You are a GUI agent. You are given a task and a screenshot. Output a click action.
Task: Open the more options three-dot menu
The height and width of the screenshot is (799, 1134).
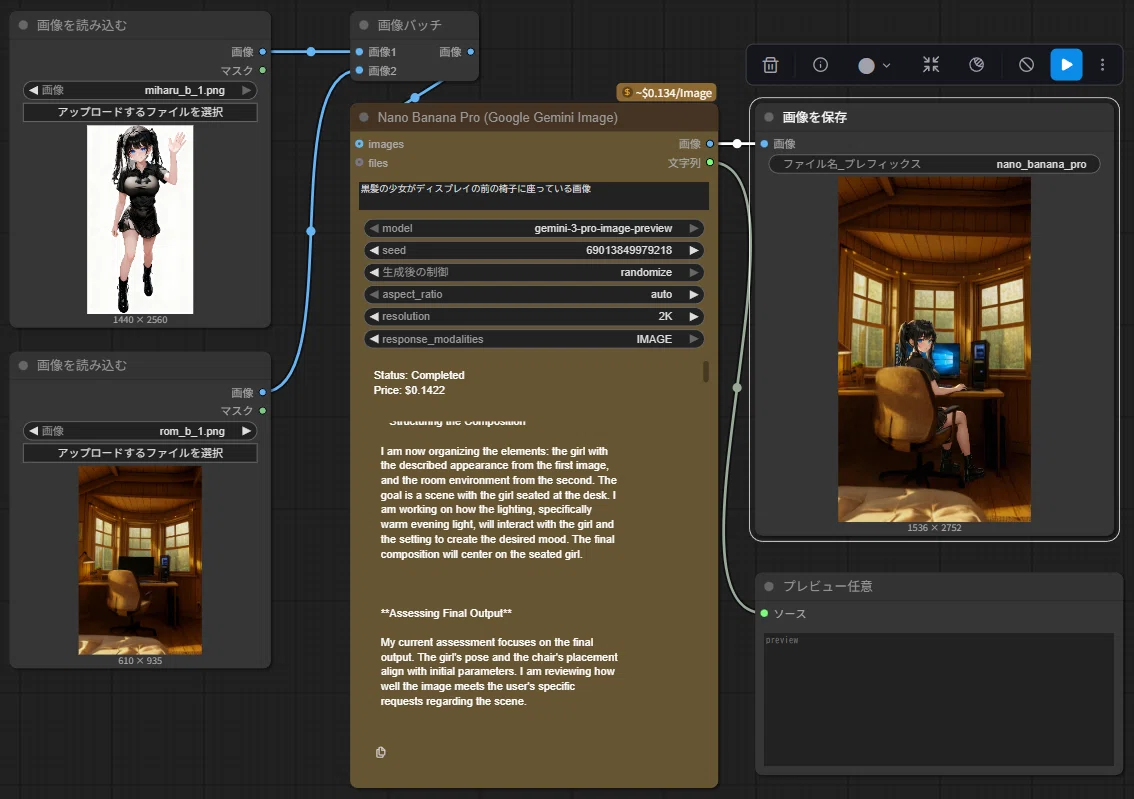tap(1102, 65)
